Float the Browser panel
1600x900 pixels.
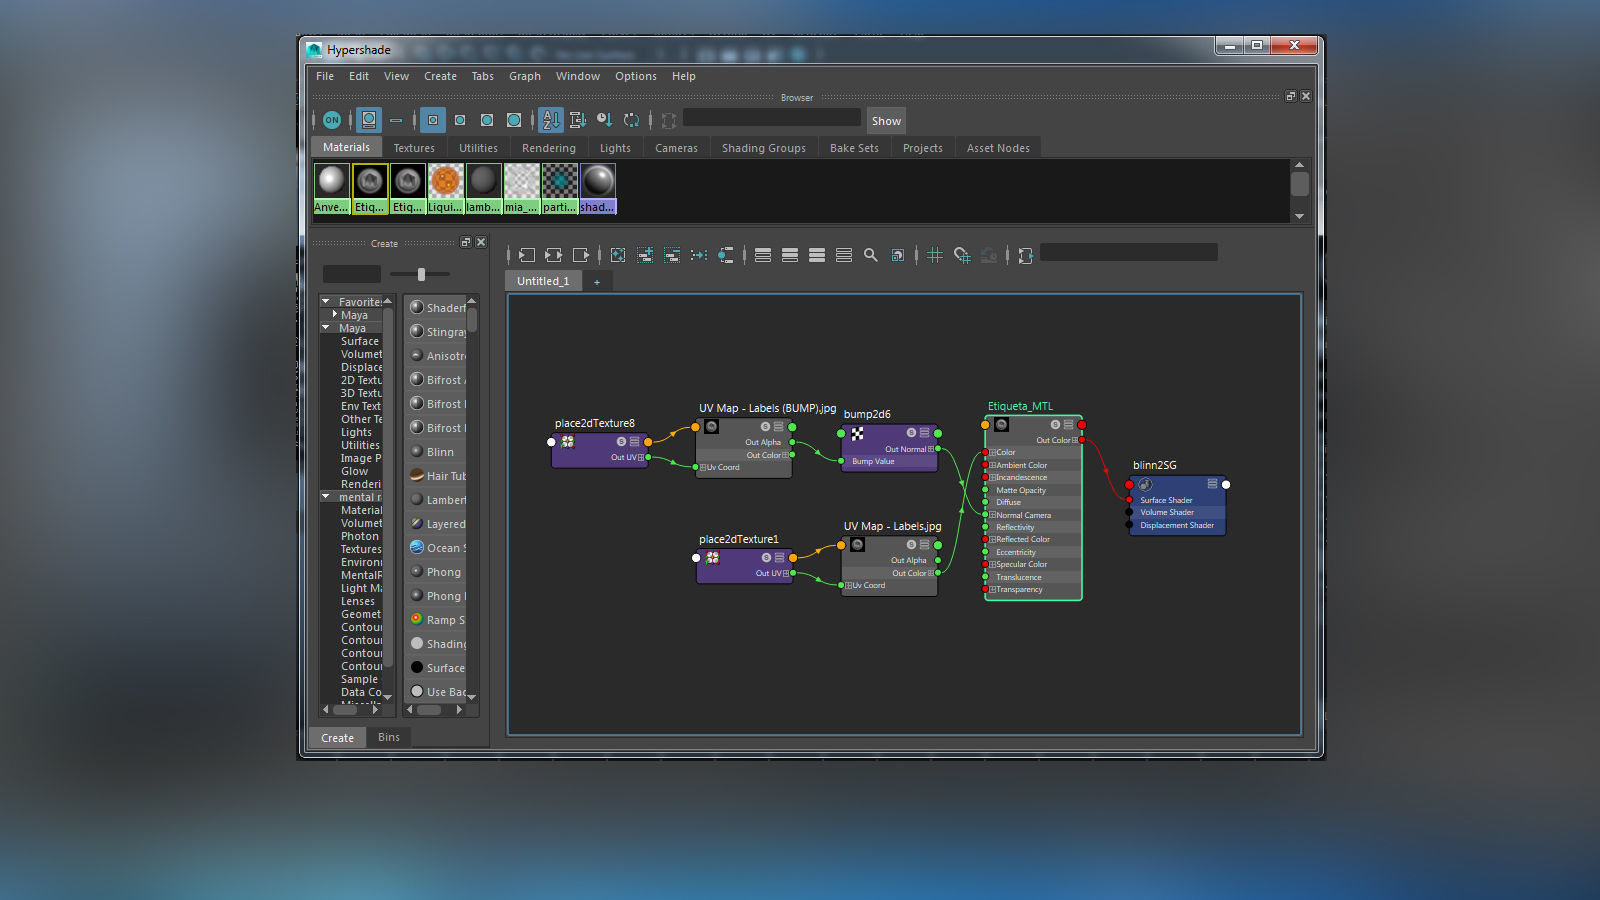pos(1291,96)
